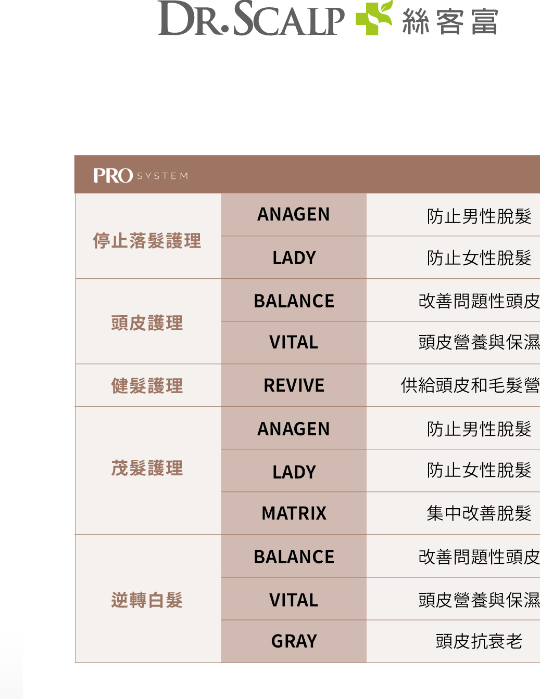The height and width of the screenshot is (699, 540).
Task: Click the REVIVE product cell
Action: [x=293, y=386]
